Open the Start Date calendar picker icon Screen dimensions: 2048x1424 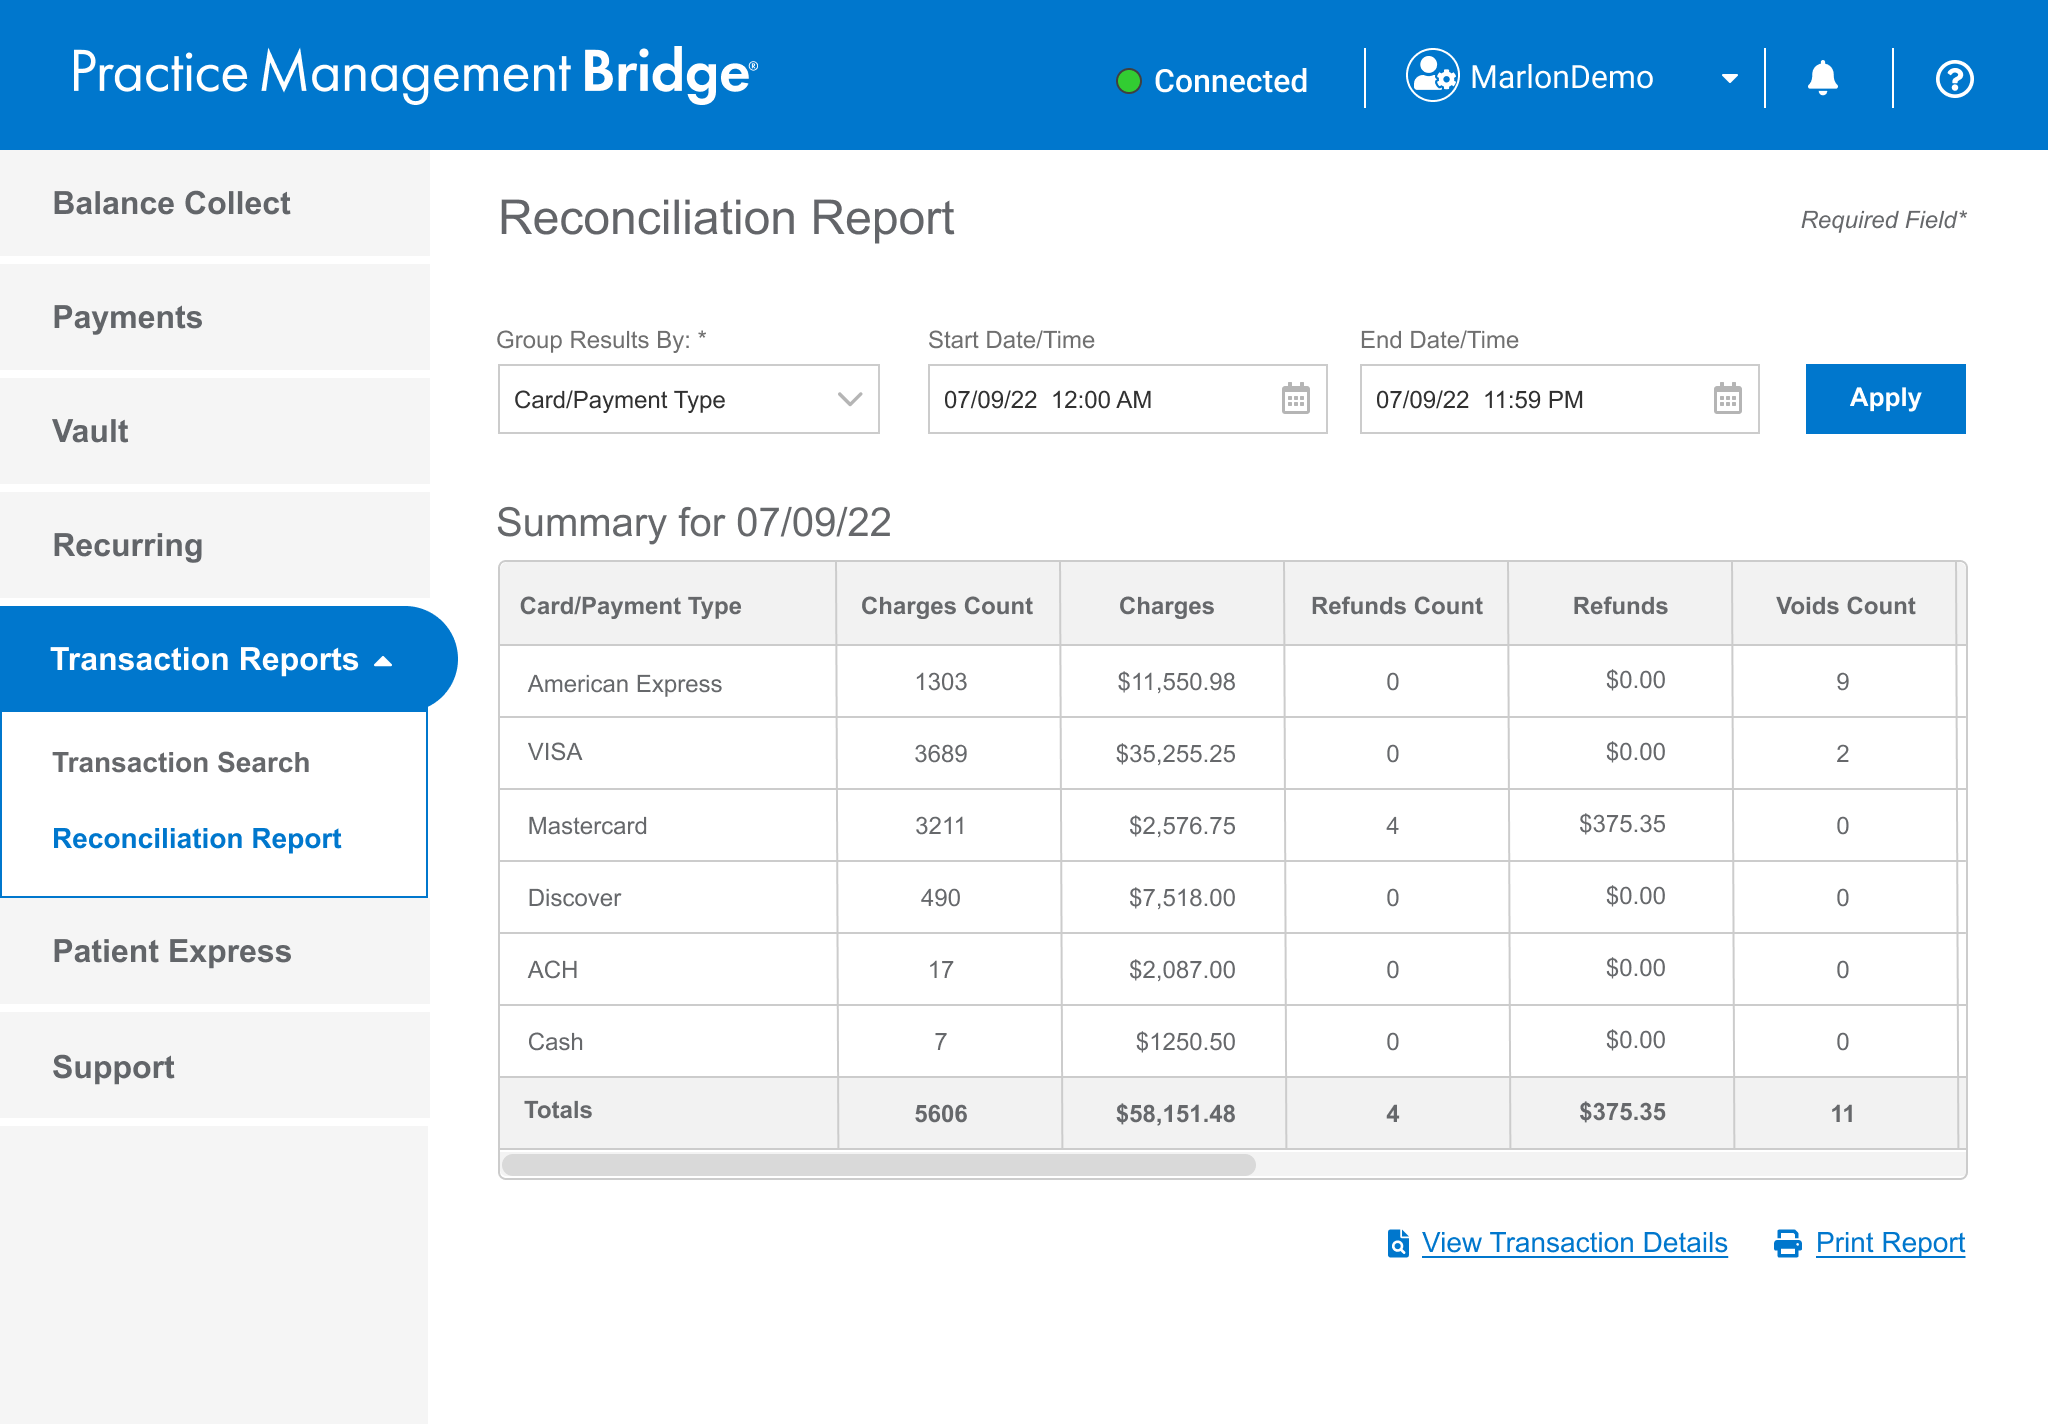pyautogui.click(x=1295, y=399)
